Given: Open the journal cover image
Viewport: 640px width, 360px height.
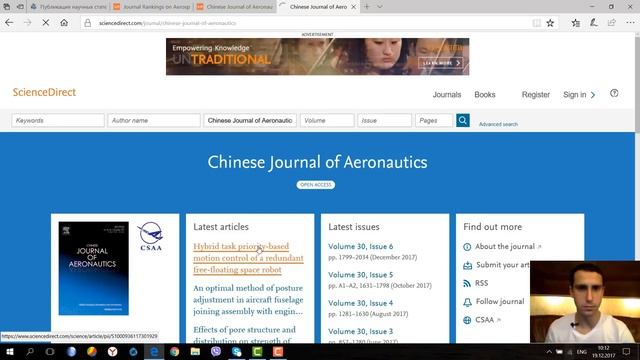Looking at the screenshot, I should click(x=93, y=268).
